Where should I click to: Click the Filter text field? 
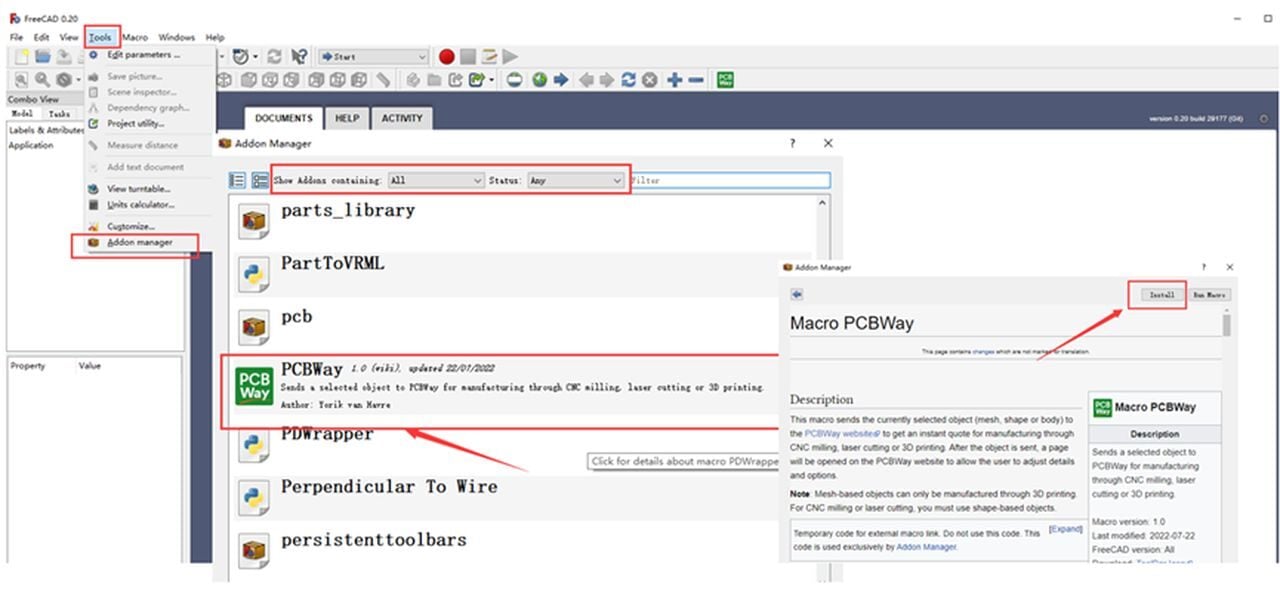click(x=729, y=181)
